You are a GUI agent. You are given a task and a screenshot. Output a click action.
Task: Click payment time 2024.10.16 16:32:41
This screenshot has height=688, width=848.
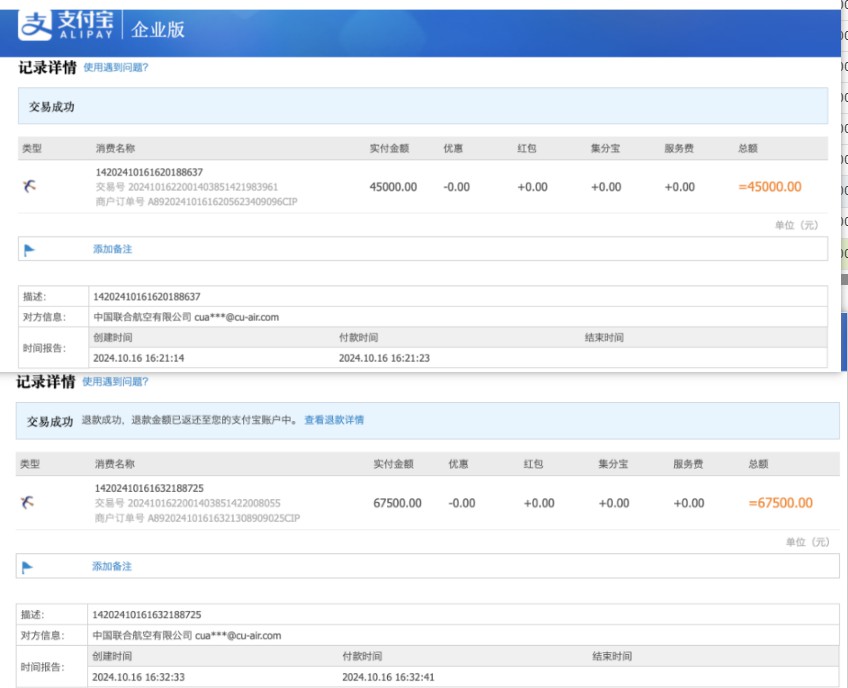point(388,677)
